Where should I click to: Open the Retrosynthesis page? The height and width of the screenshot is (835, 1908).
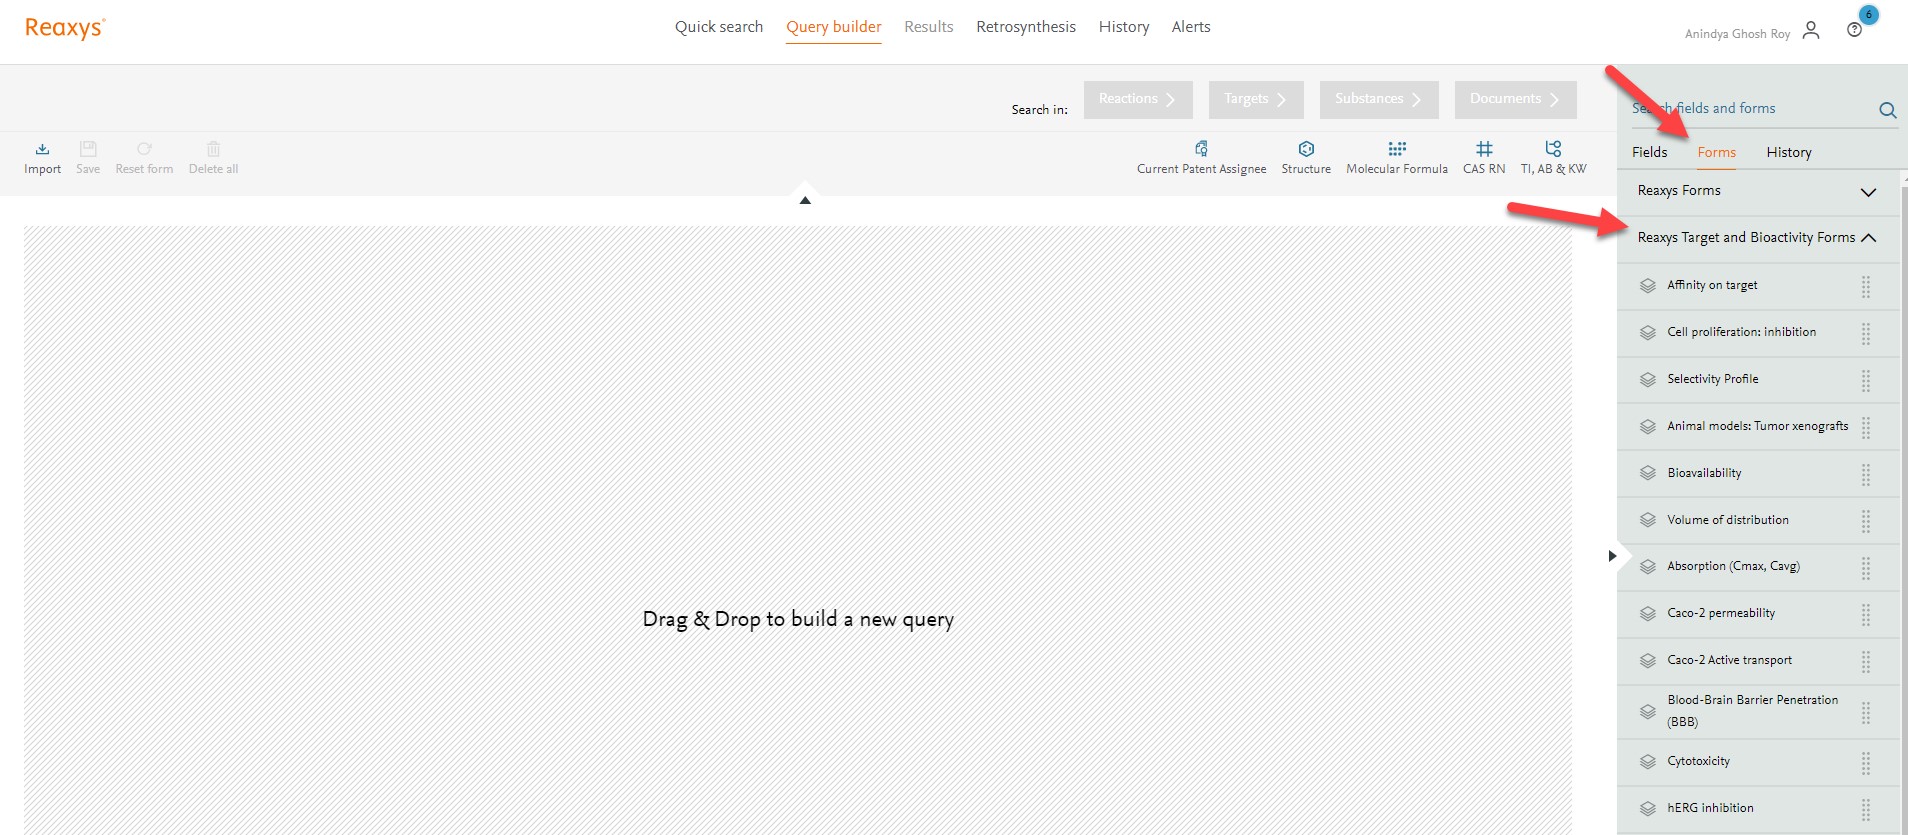pyautogui.click(x=1025, y=27)
